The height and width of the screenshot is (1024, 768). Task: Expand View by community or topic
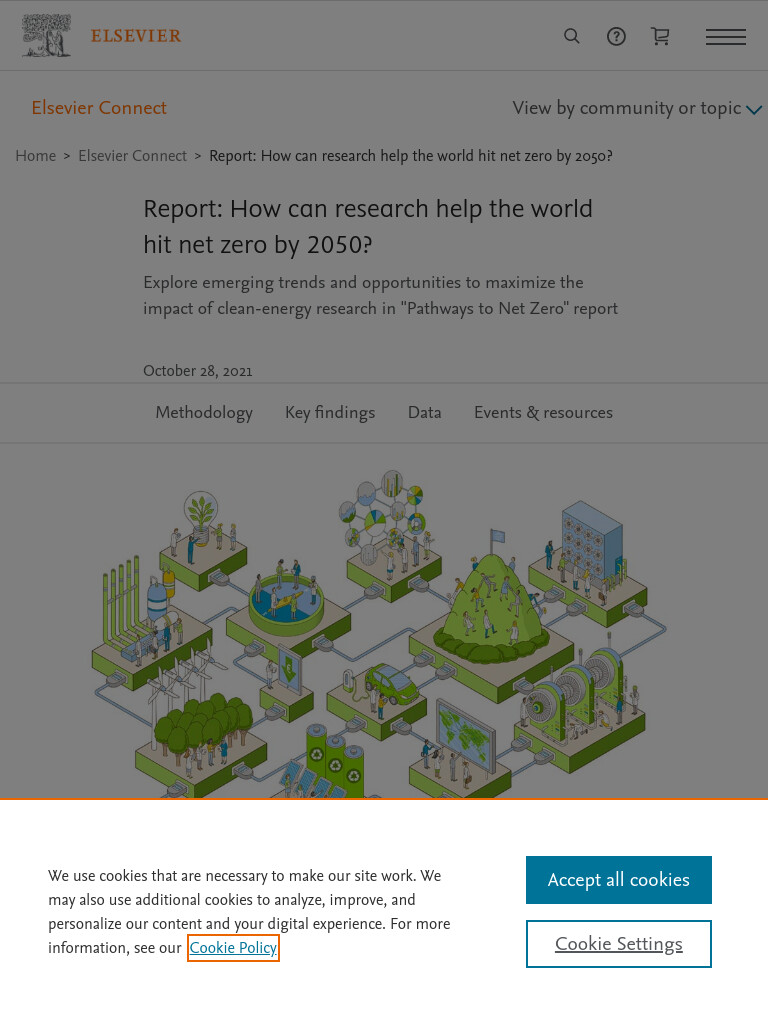(637, 108)
